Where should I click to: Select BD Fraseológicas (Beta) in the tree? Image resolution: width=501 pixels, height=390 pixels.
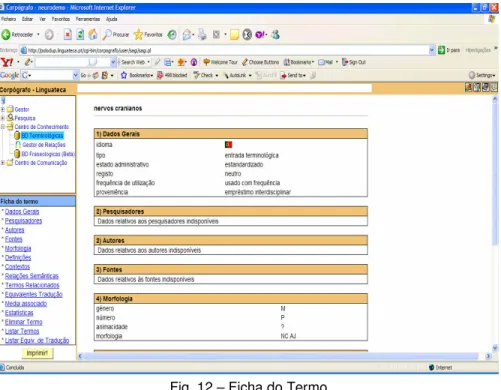click(48, 154)
